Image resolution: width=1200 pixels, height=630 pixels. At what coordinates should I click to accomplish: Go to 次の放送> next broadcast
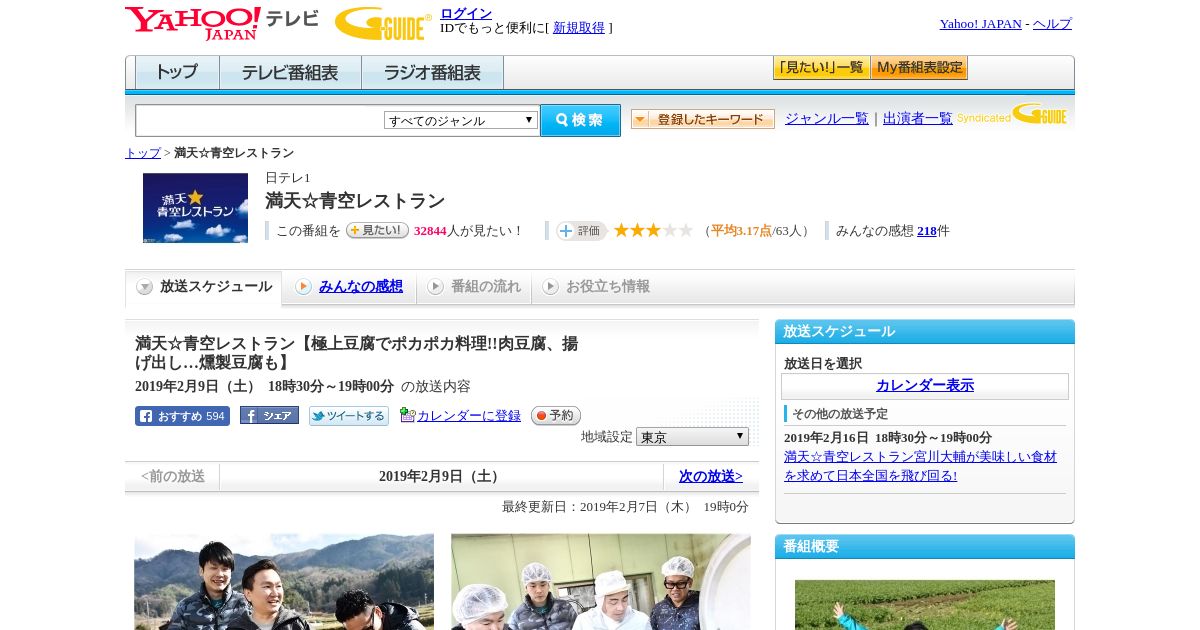point(711,477)
